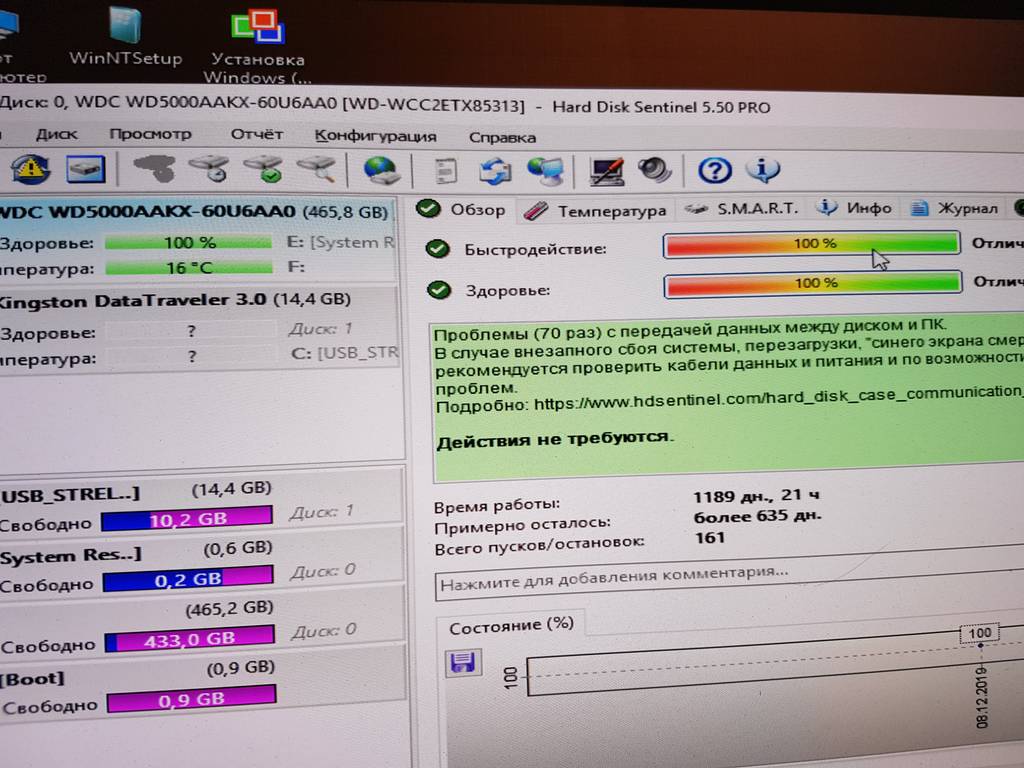Click the disk with green checkmark toolbar icon
Viewport: 1024px width, 768px height.
[x=263, y=168]
